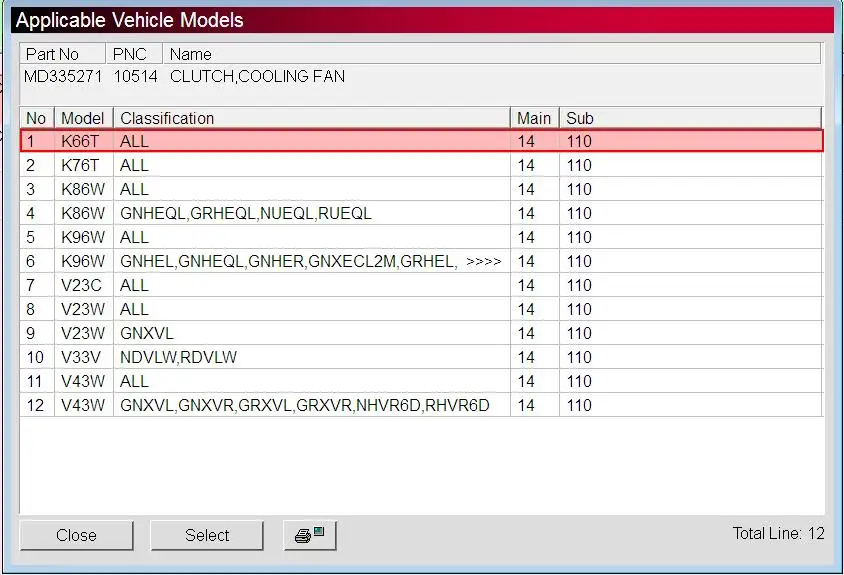
Task: Select row 2 model K76T
Action: [421, 165]
